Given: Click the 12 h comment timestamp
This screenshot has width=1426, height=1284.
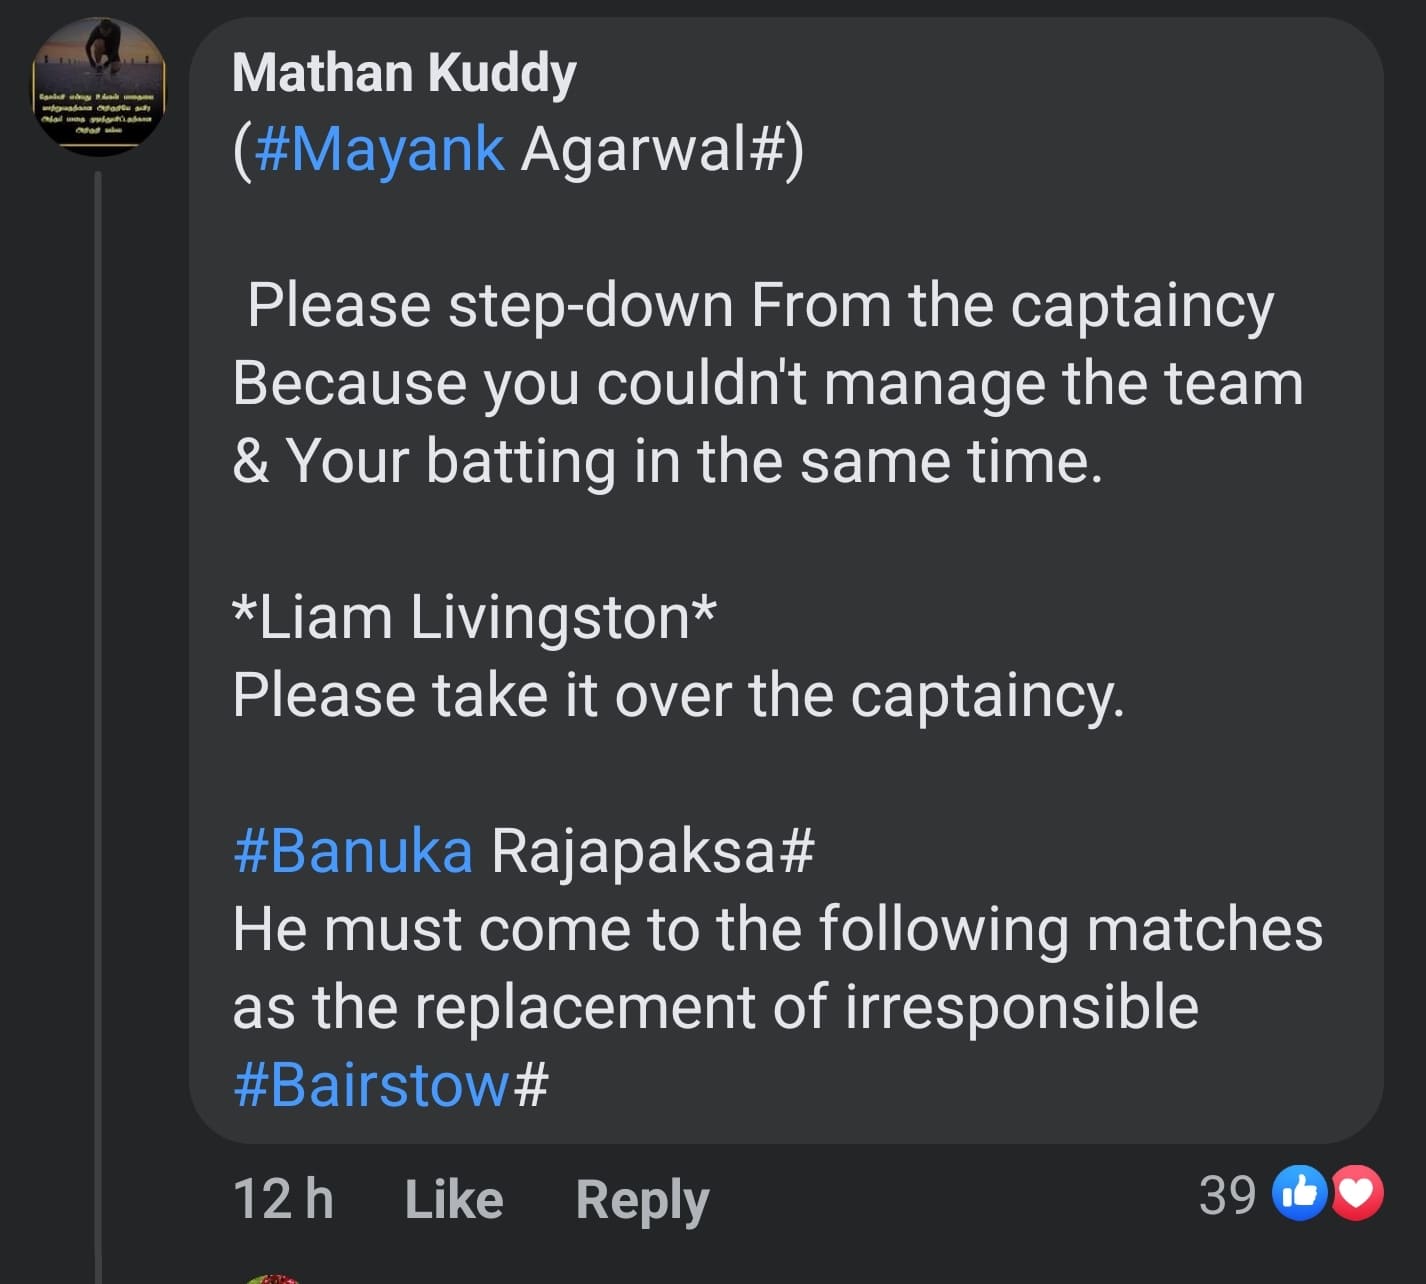Looking at the screenshot, I should coord(283,1199).
